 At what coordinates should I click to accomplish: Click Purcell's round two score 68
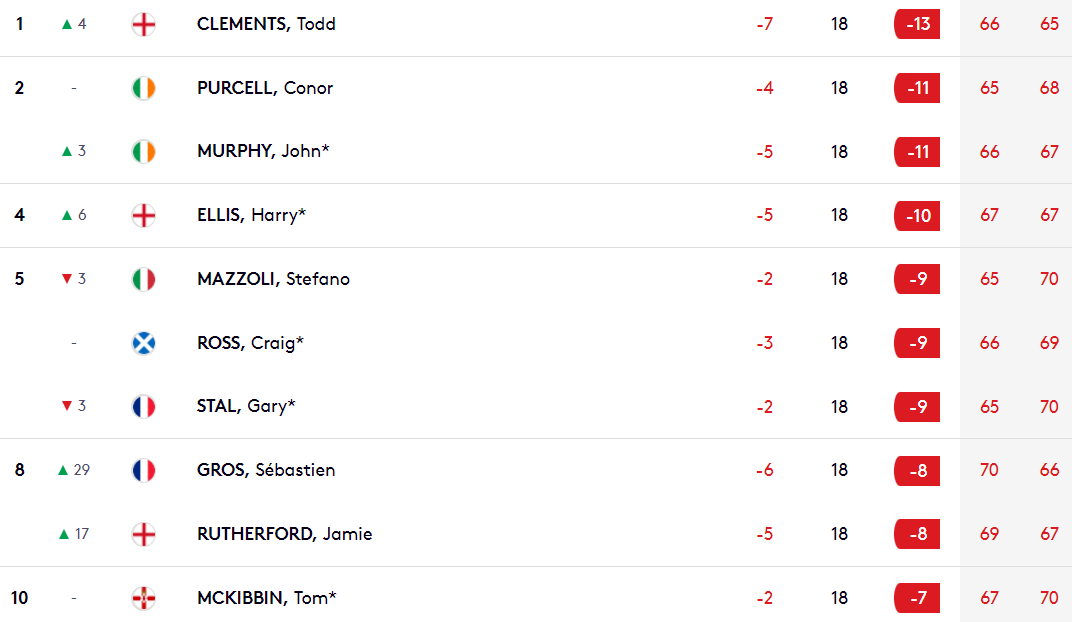(x=1049, y=88)
